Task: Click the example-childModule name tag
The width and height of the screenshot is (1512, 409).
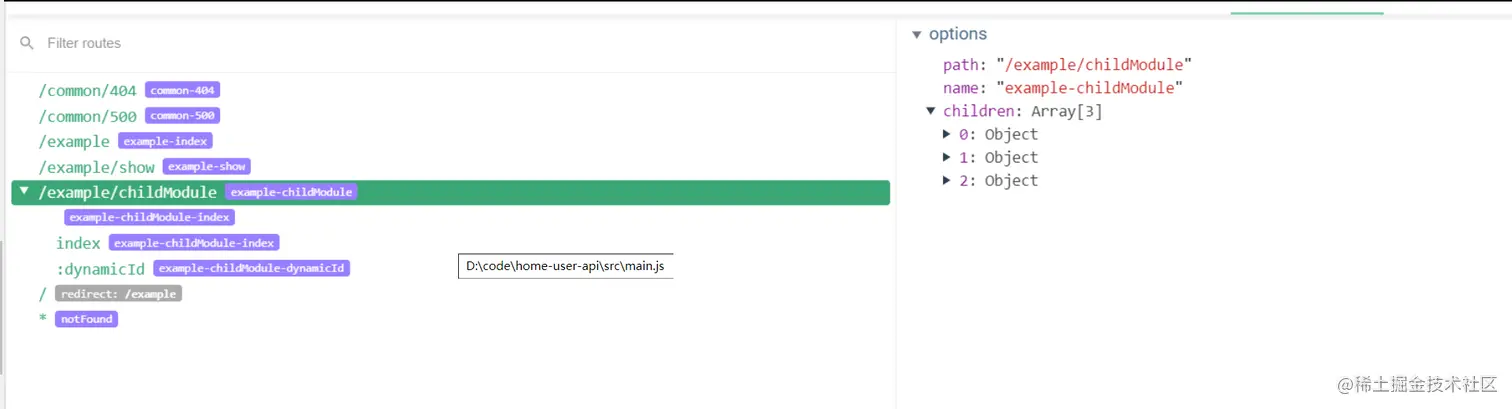Action: coord(292,192)
